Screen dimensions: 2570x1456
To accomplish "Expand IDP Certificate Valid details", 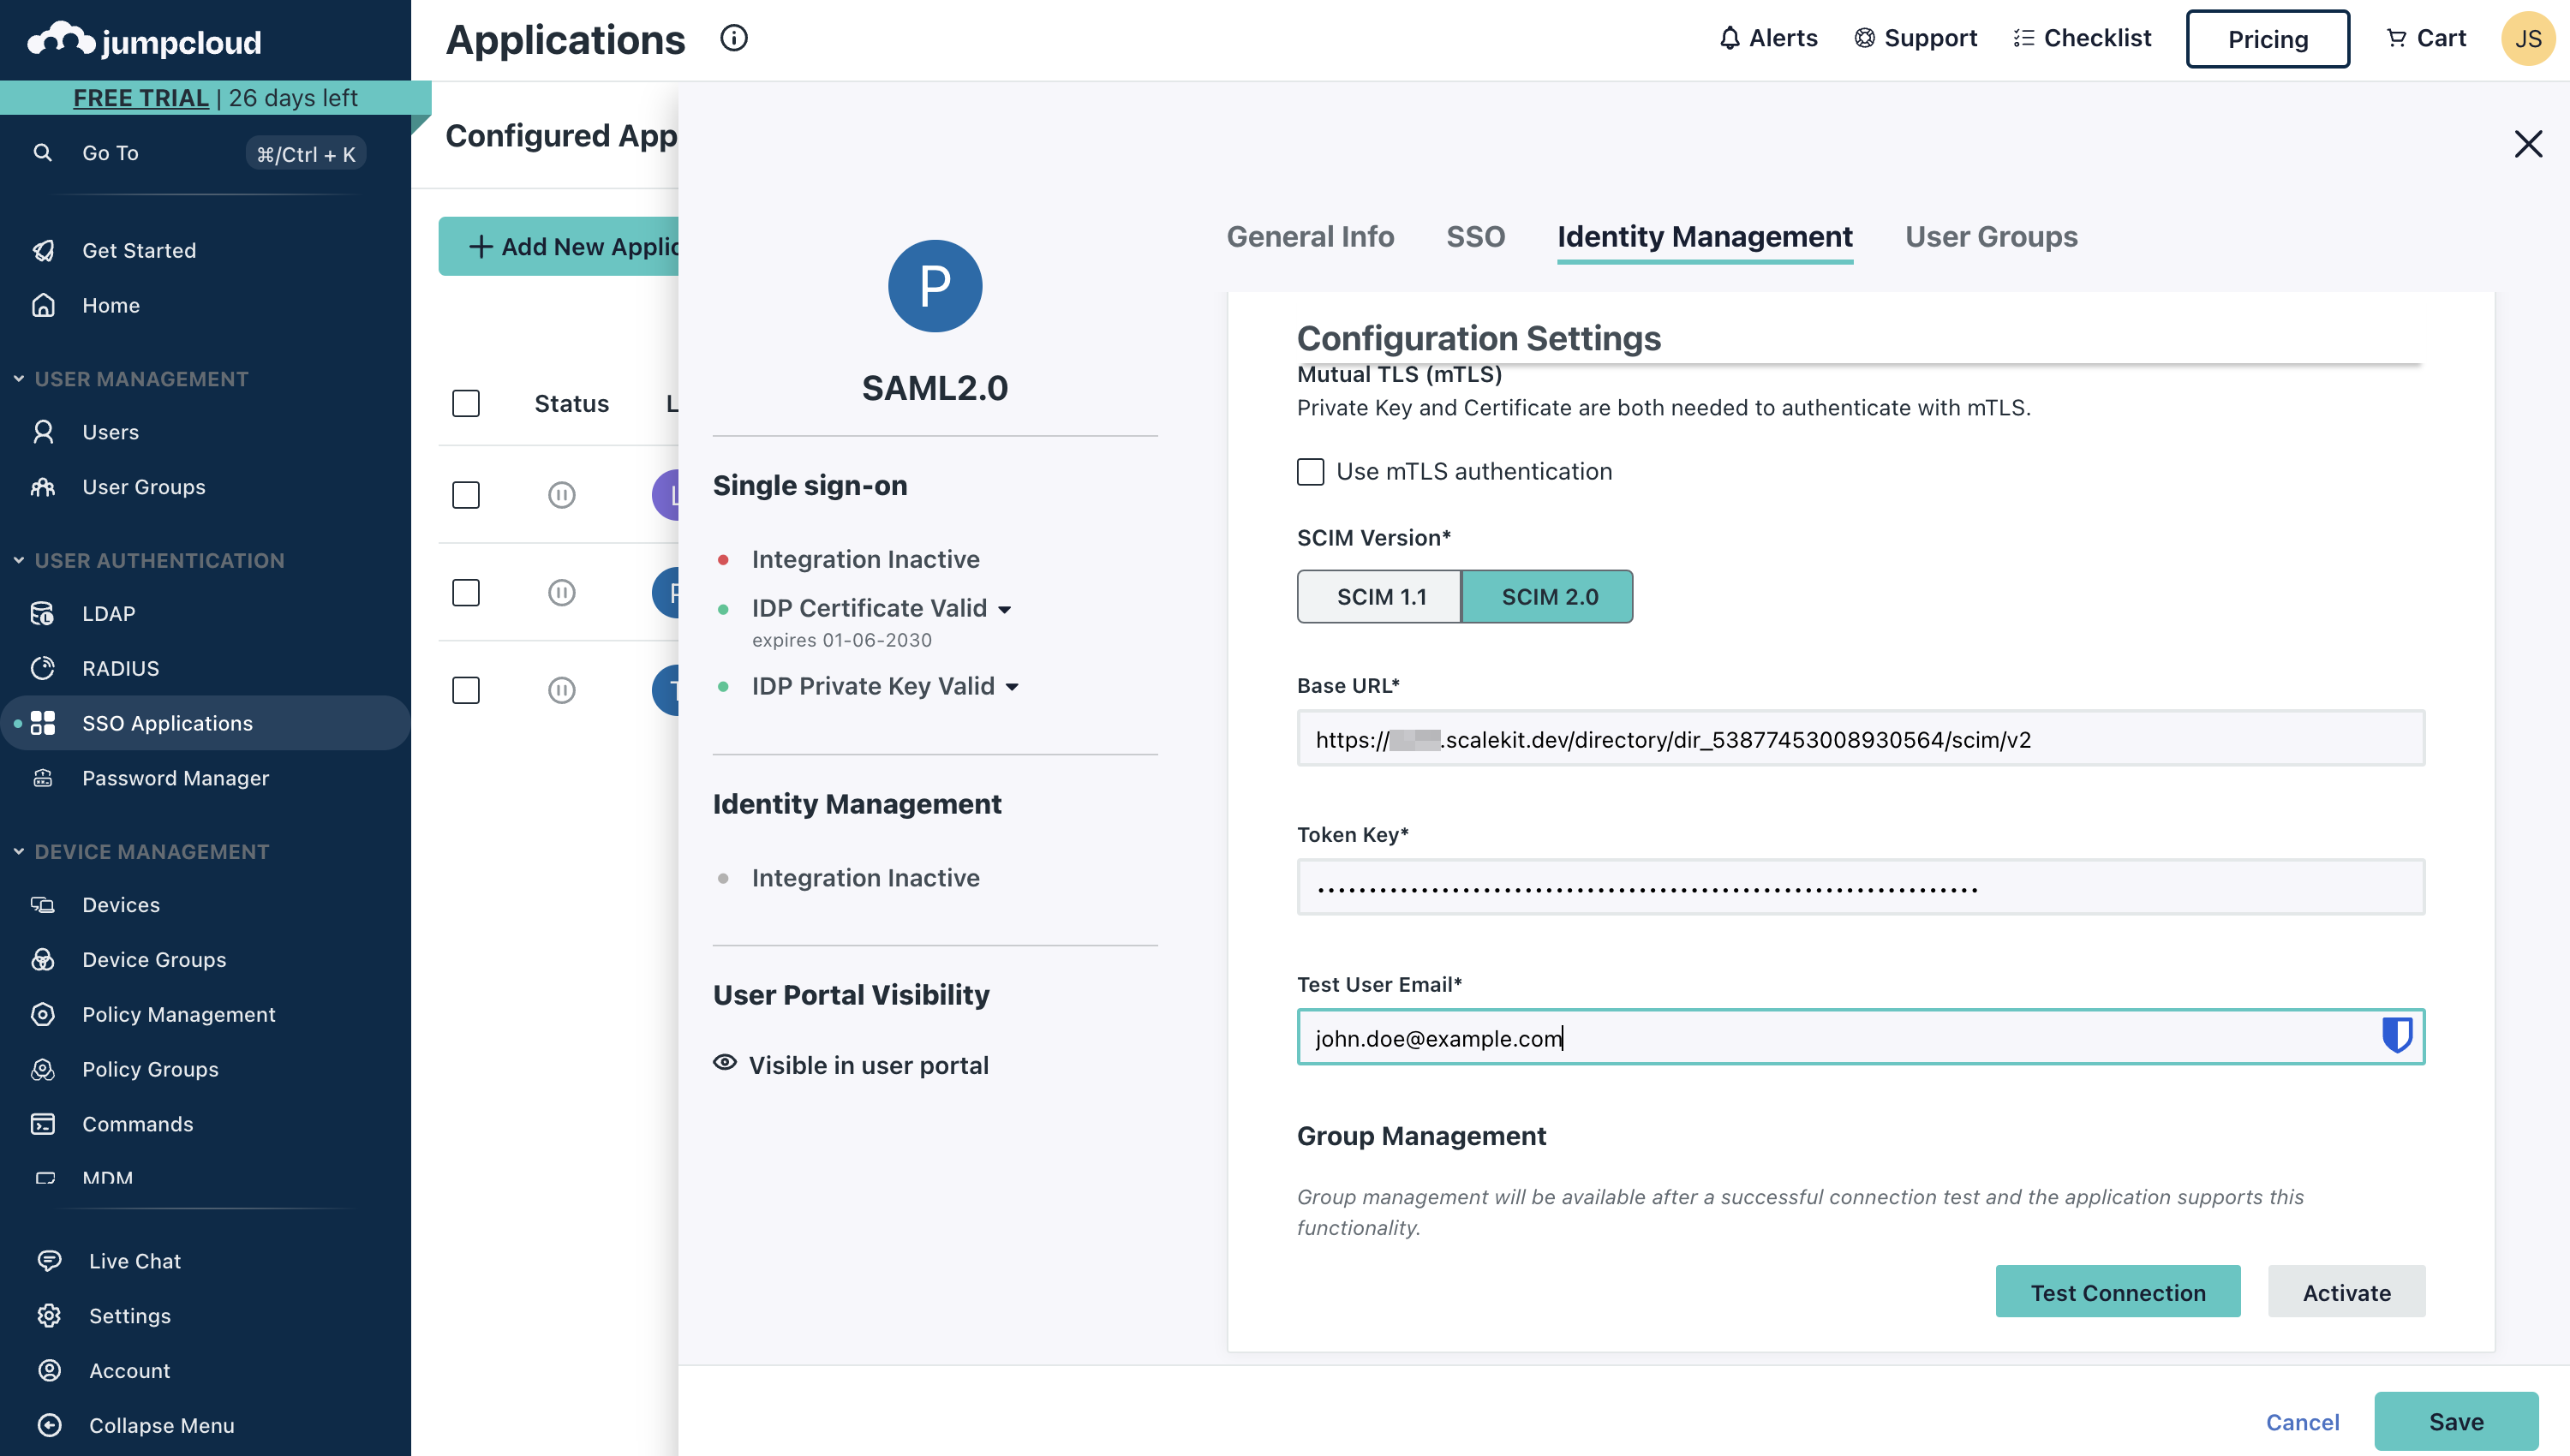I will pos(1006,609).
